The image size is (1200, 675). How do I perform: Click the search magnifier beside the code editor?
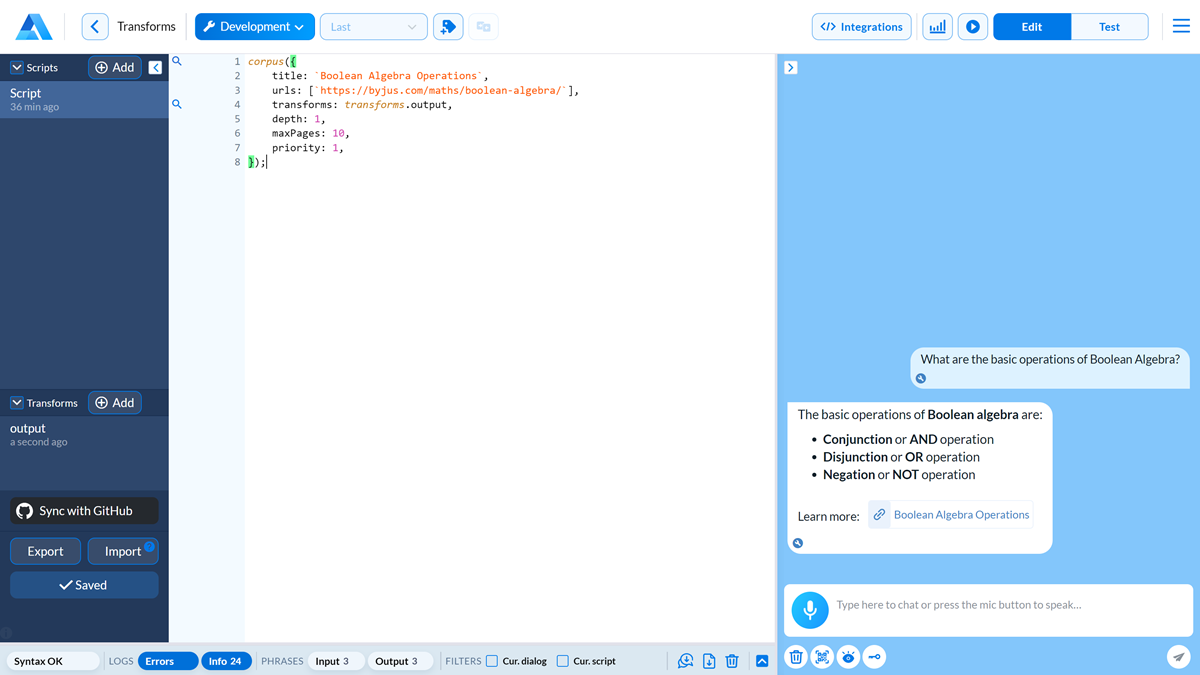(176, 60)
